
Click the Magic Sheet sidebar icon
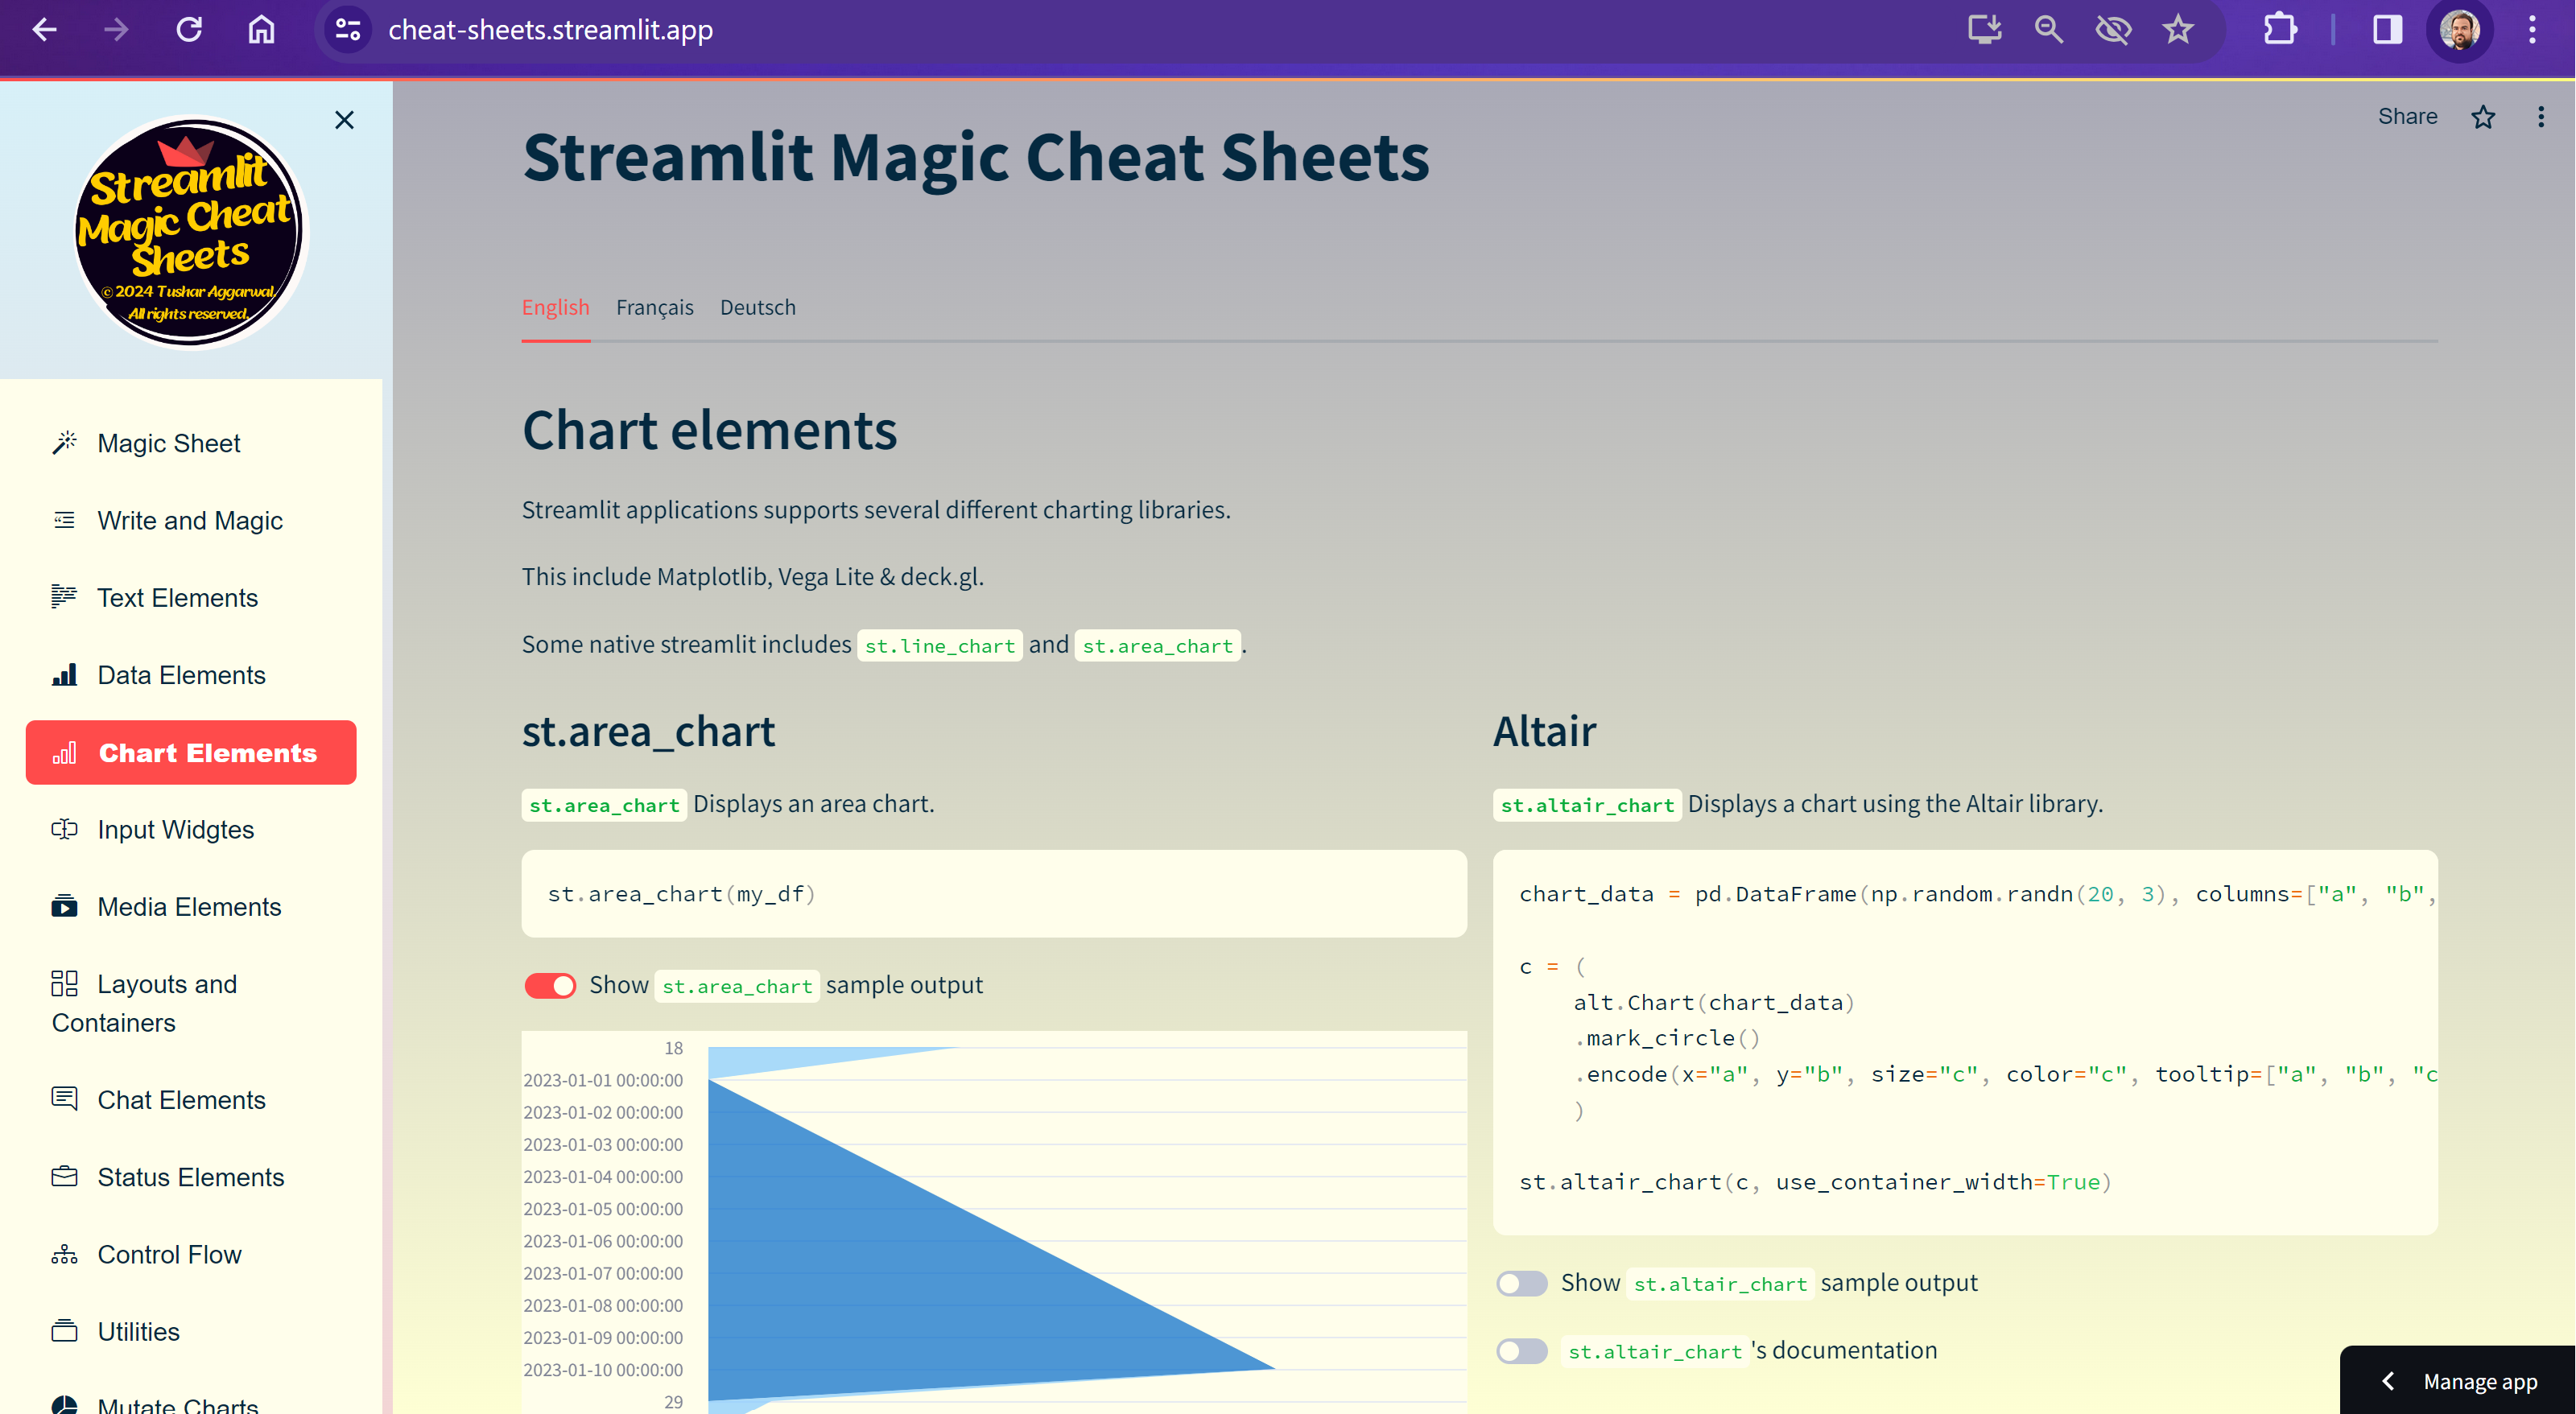pos(64,443)
